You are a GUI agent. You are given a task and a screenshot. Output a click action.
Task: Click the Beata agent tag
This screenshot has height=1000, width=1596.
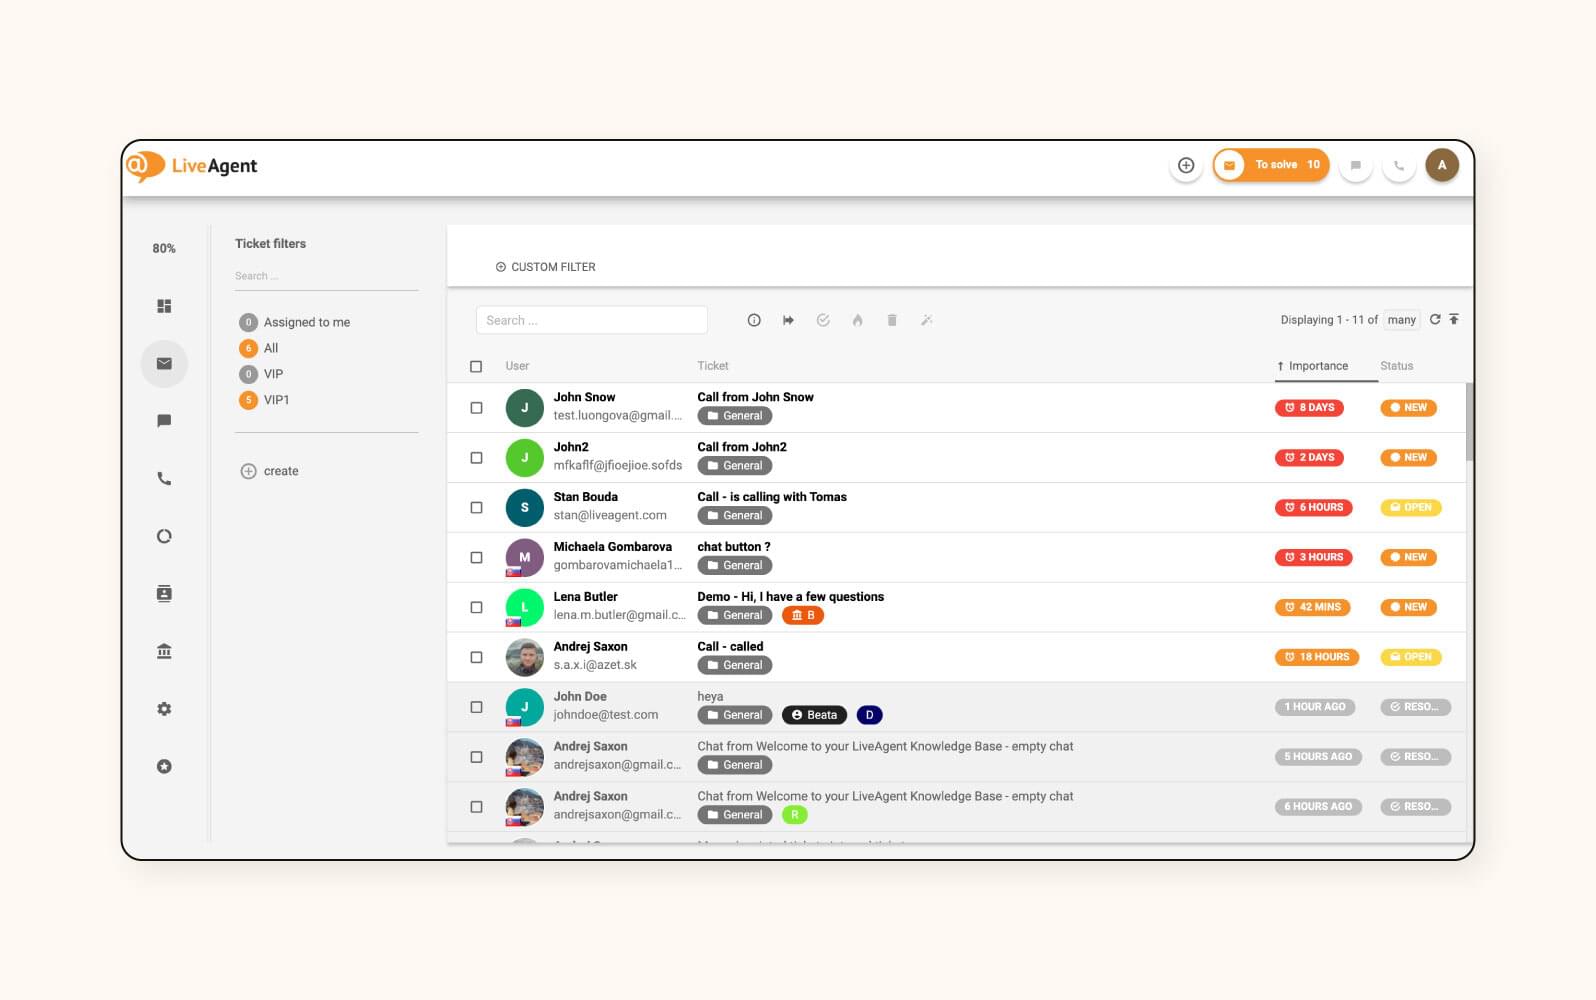[x=814, y=715]
